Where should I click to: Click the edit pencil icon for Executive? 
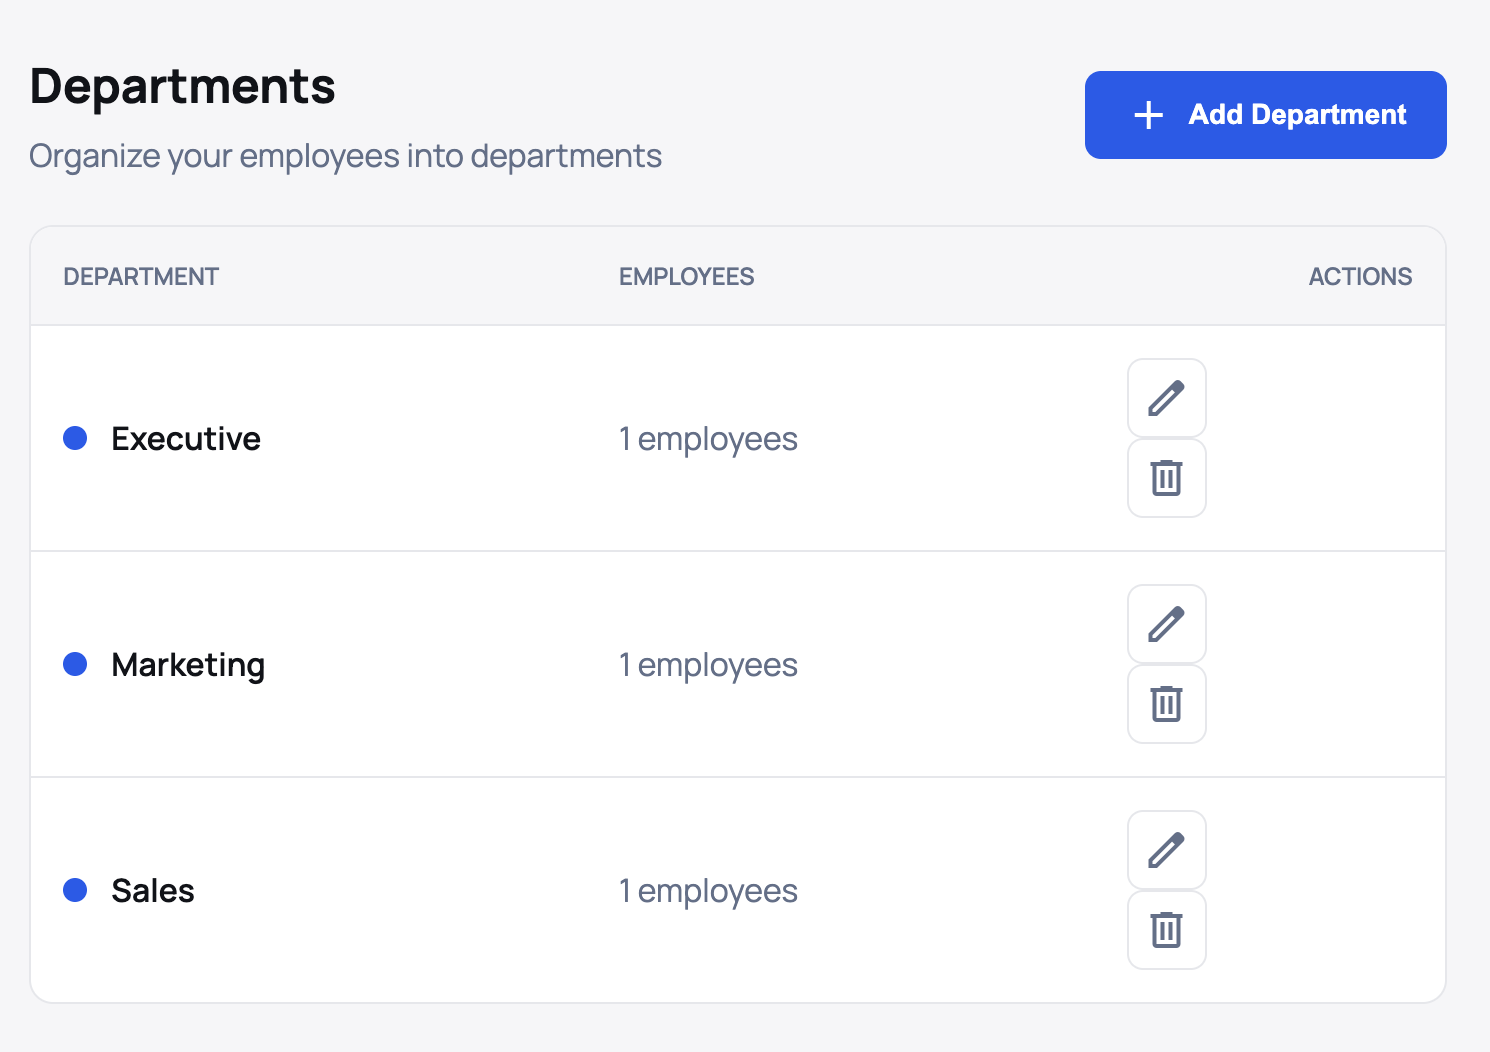1166,398
